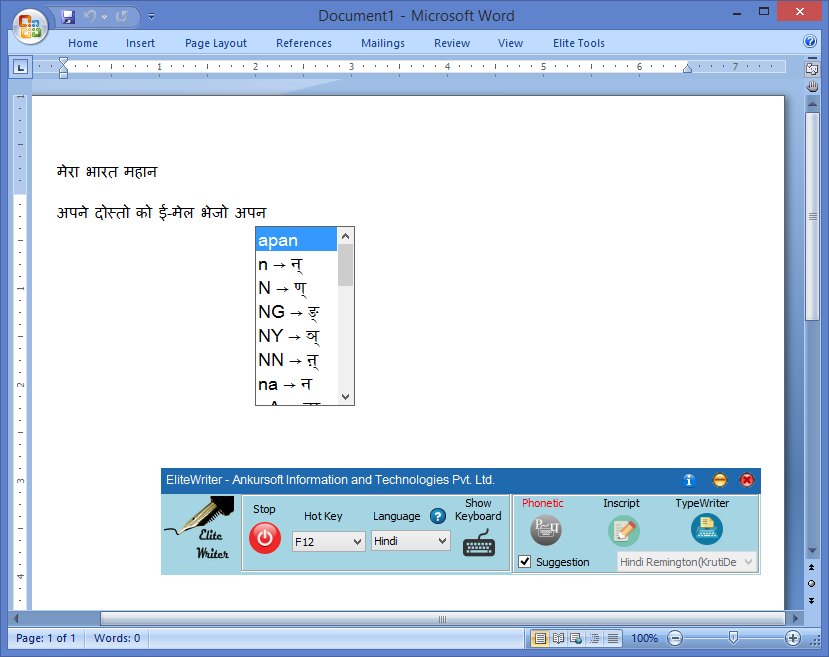Select the 'n → न्' suggestion

(296, 264)
